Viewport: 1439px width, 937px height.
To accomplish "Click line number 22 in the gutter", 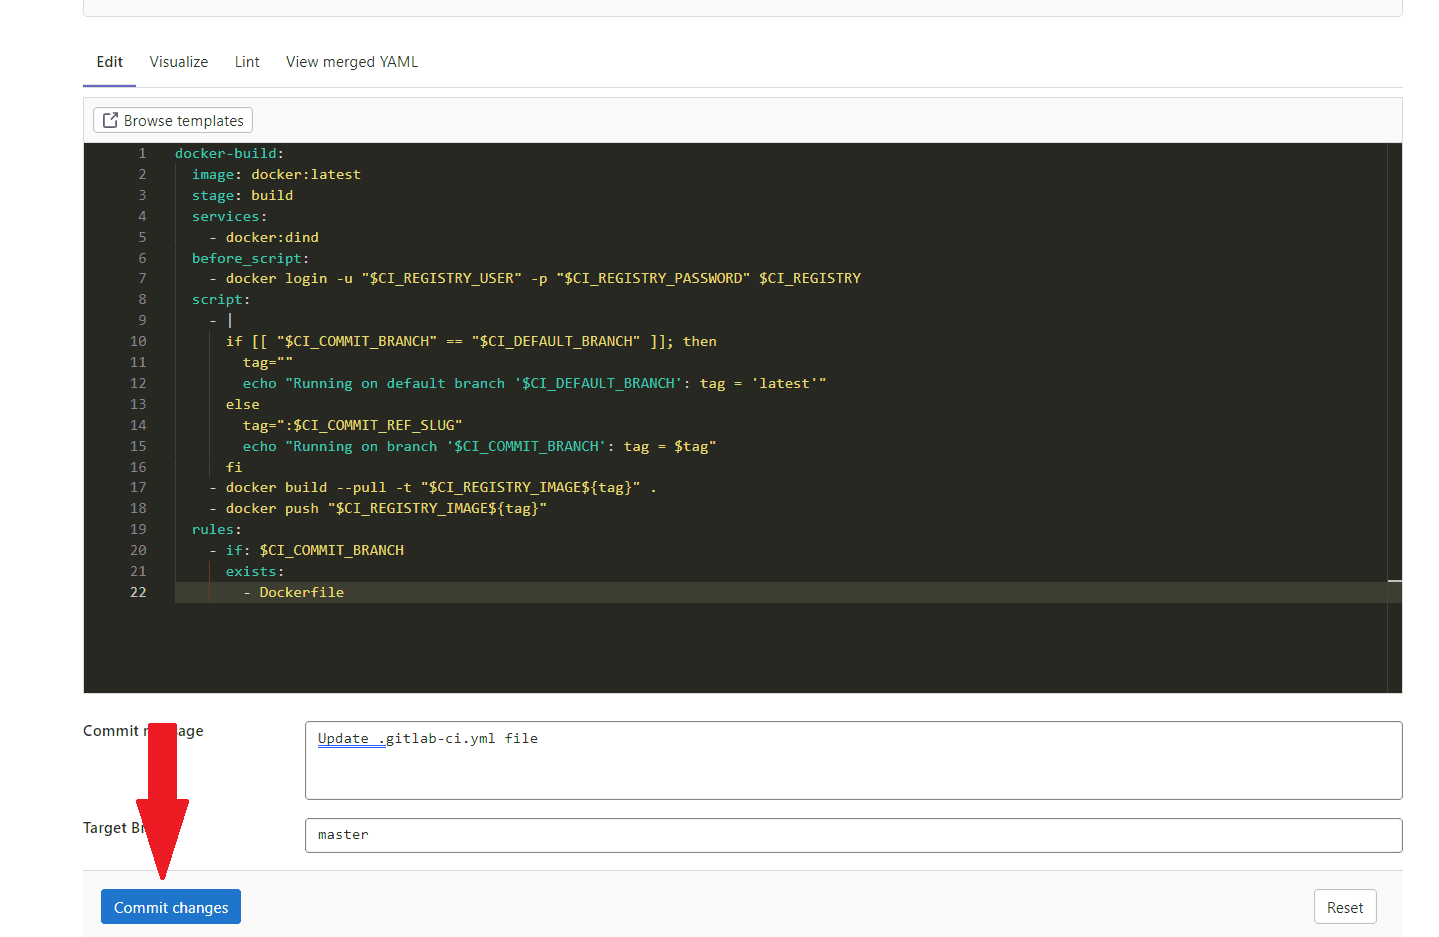I will (138, 592).
